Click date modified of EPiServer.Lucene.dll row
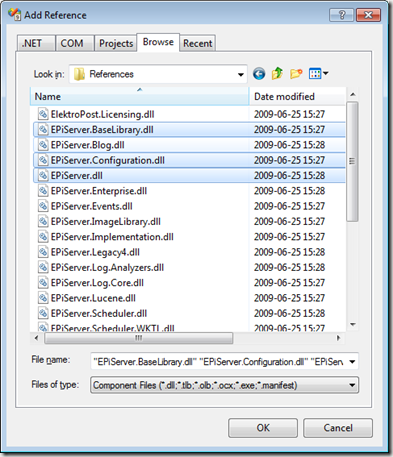Viewport: 393px width, 457px height. click(x=289, y=298)
